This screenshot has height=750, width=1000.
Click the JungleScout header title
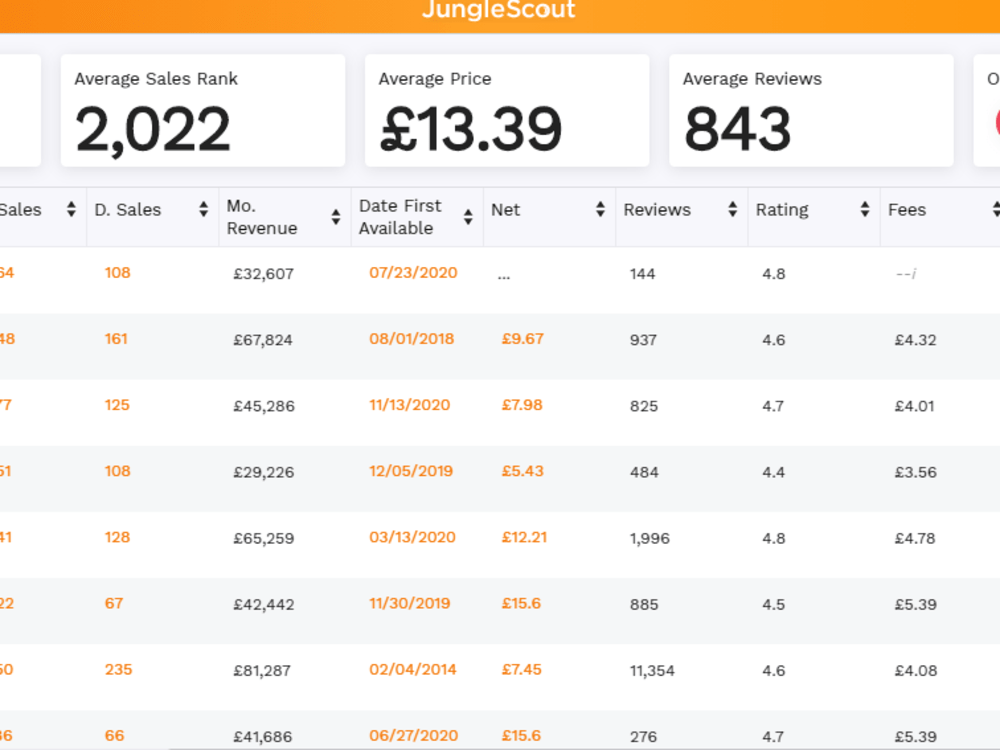pyautogui.click(x=499, y=10)
